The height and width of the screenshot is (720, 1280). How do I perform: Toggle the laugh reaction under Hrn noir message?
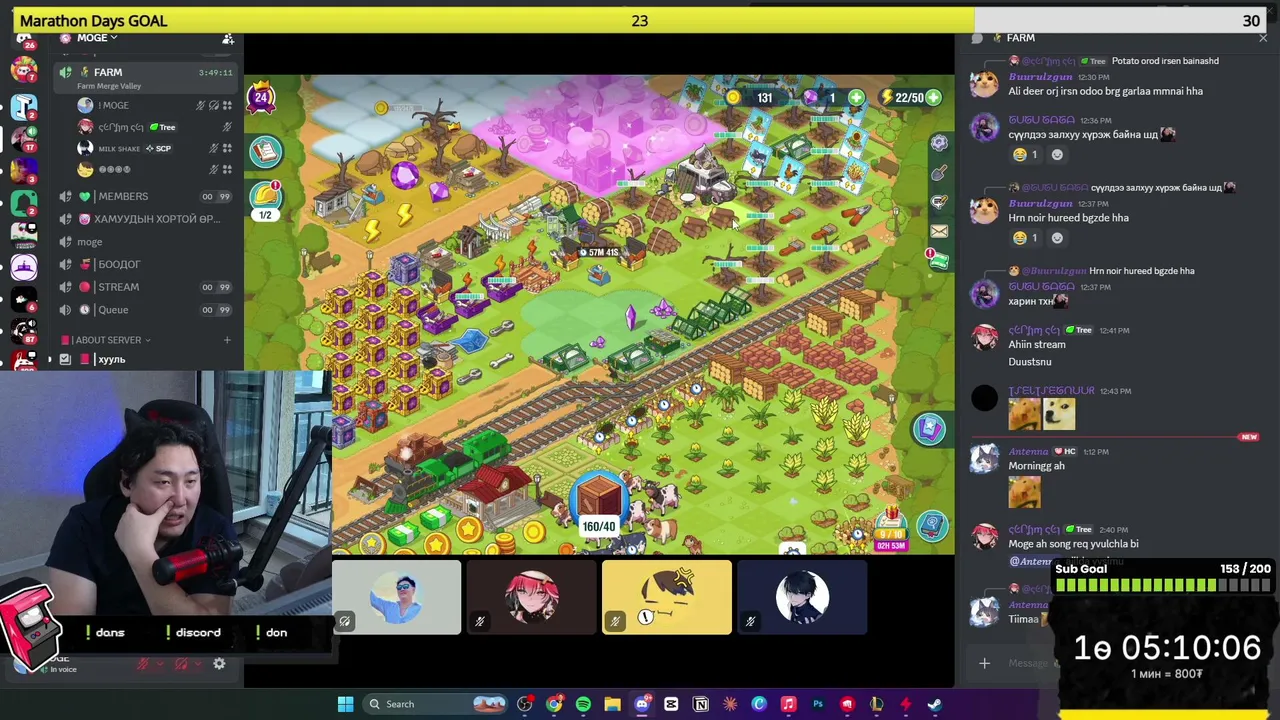pyautogui.click(x=1026, y=238)
